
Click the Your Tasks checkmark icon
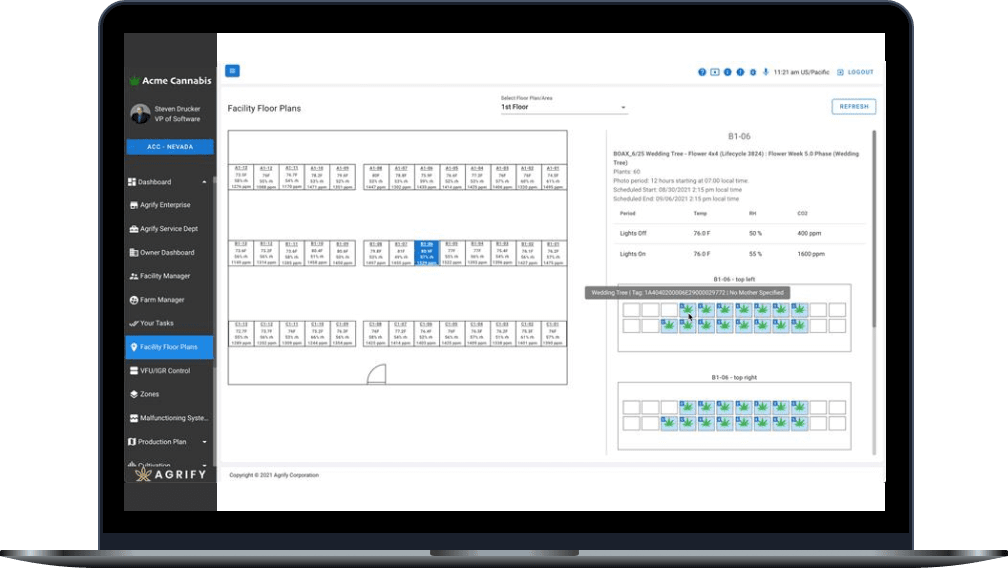click(x=134, y=323)
